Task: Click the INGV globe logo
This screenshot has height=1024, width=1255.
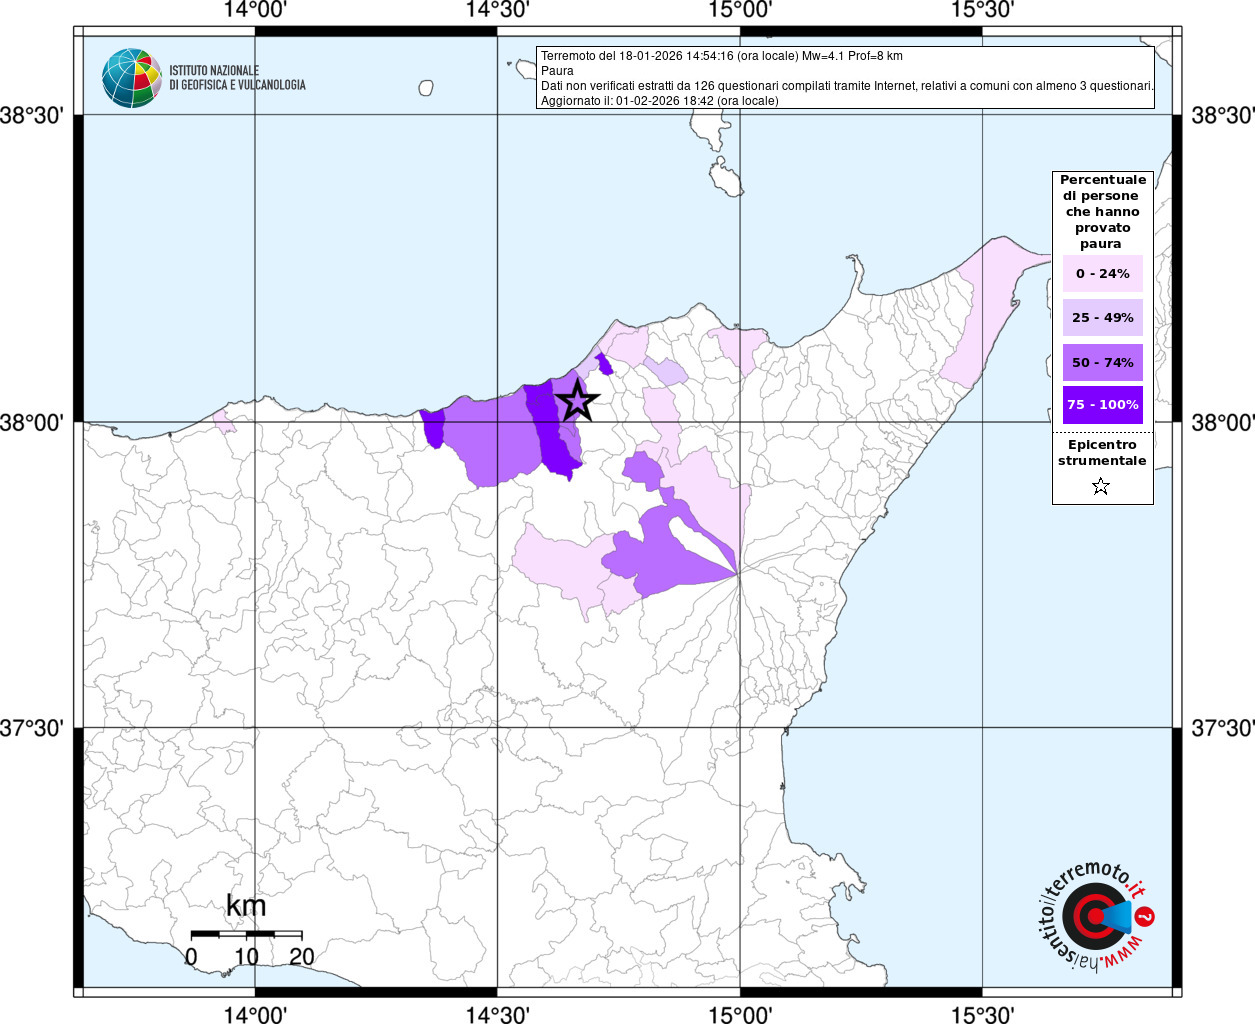Action: (x=131, y=78)
